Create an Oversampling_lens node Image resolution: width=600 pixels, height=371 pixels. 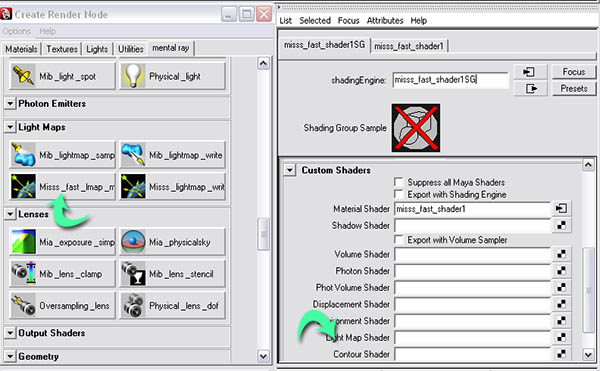tap(62, 305)
